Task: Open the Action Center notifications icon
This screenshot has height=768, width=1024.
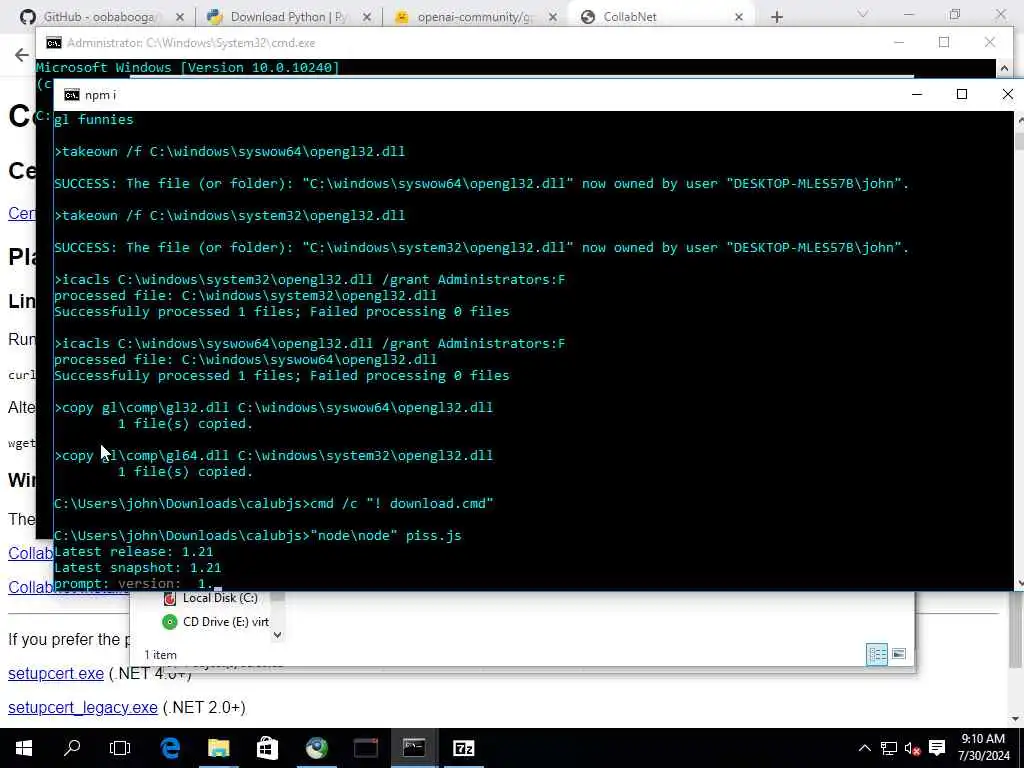Action: [937, 748]
